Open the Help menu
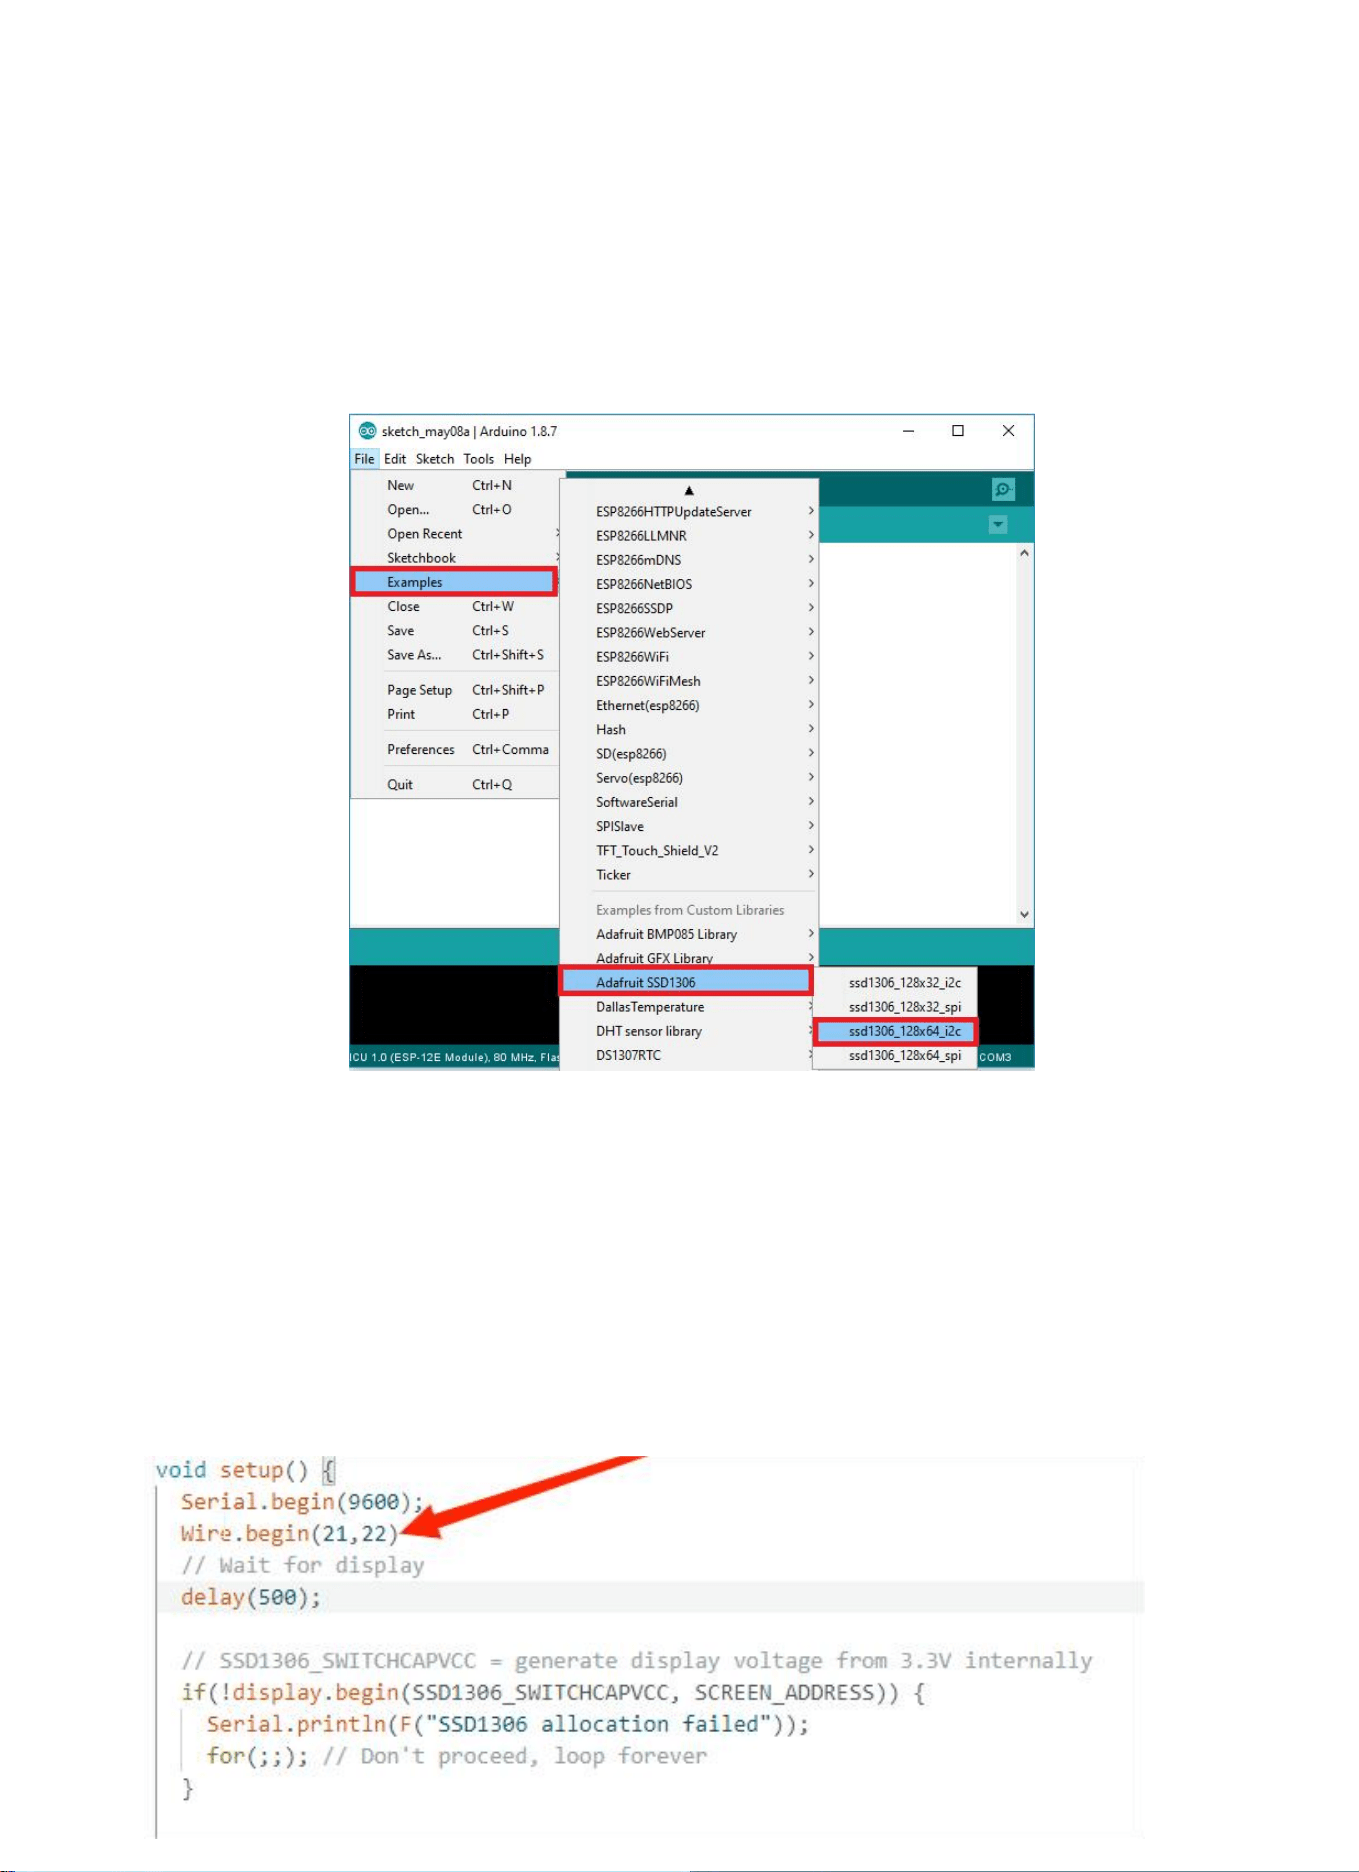The width and height of the screenshot is (1359, 1872). (x=517, y=459)
